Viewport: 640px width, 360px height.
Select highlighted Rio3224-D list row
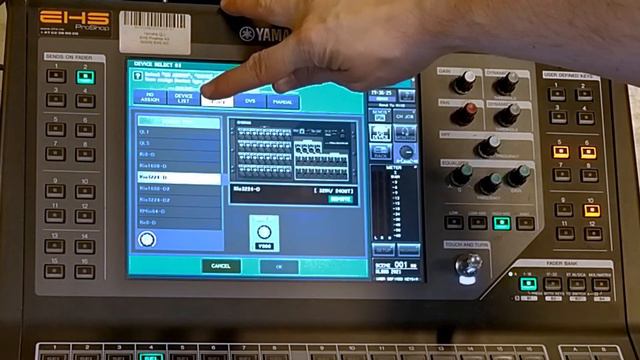click(180, 178)
